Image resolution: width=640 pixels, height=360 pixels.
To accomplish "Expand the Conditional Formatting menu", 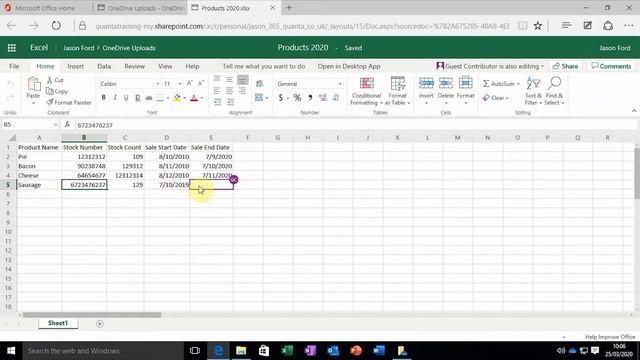I will pos(366,91).
